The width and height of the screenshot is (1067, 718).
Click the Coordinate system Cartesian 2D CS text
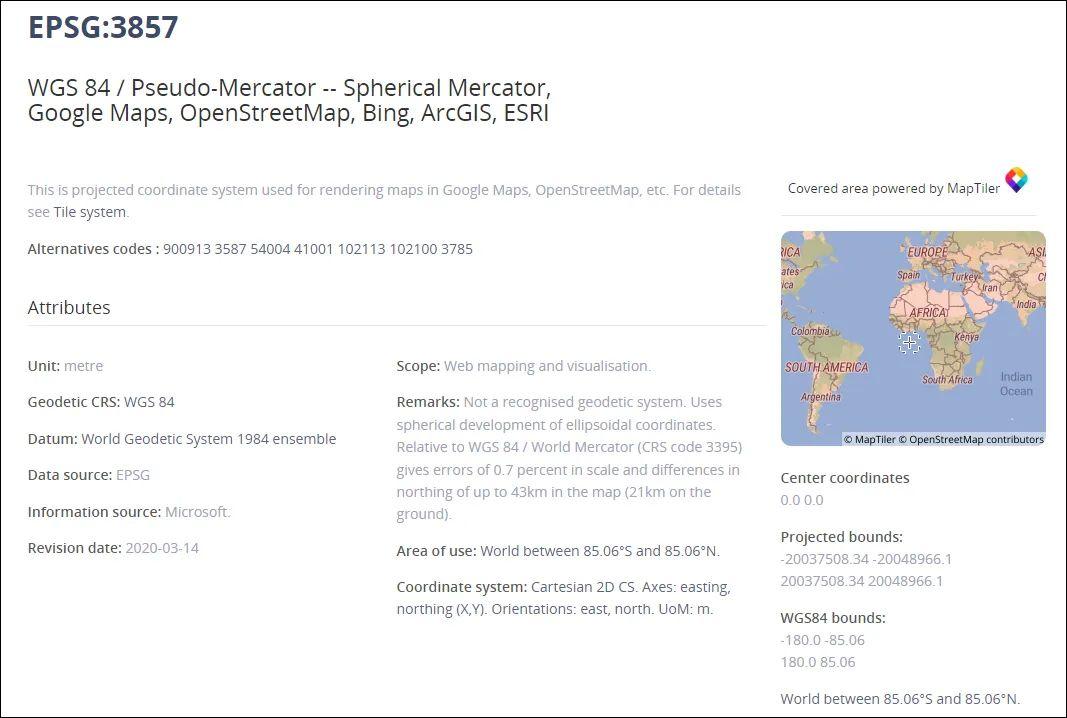(563, 598)
